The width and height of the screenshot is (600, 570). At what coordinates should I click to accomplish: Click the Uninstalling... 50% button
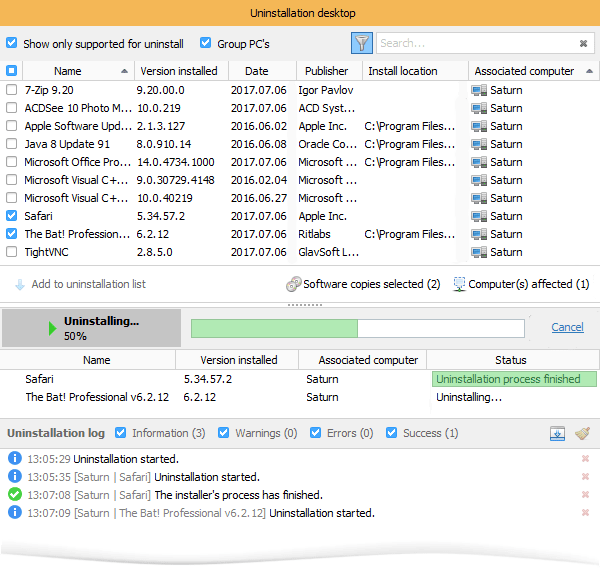(x=91, y=328)
